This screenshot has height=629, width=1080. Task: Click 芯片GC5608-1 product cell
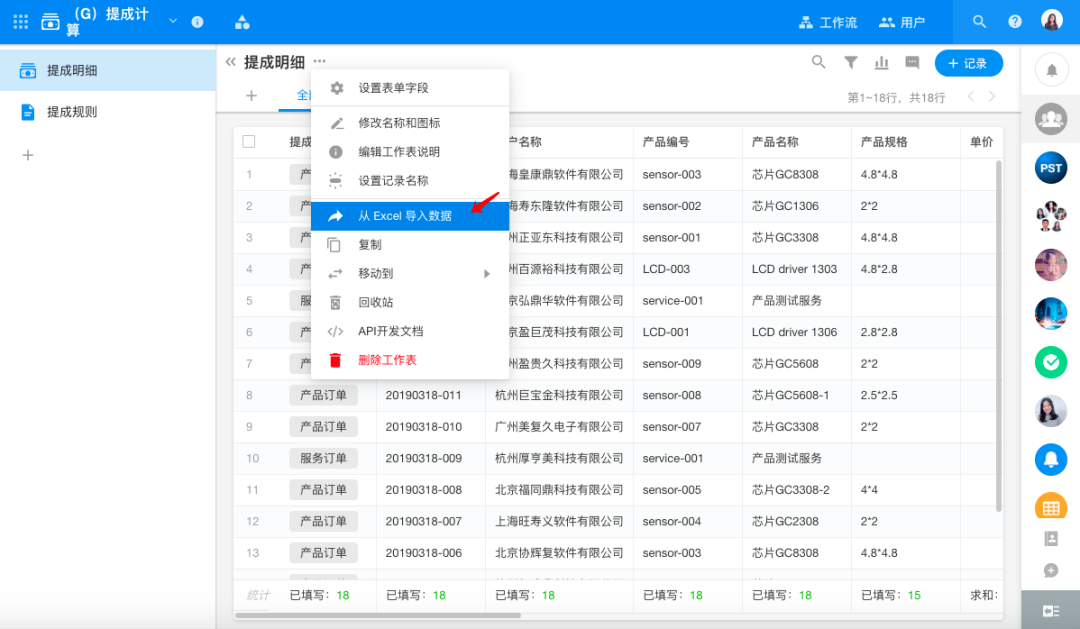790,395
